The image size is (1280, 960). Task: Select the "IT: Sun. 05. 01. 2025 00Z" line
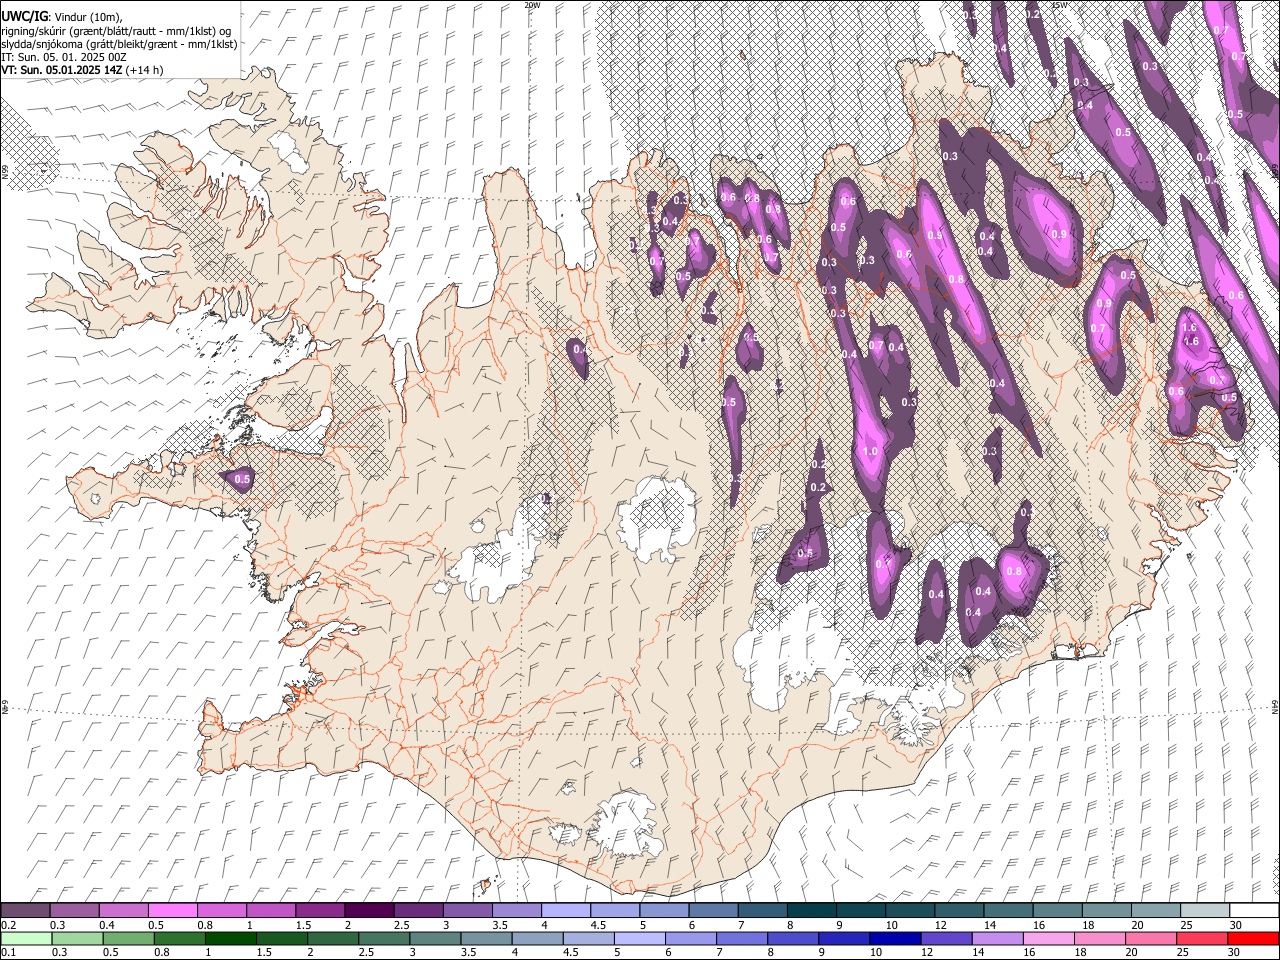[64, 57]
